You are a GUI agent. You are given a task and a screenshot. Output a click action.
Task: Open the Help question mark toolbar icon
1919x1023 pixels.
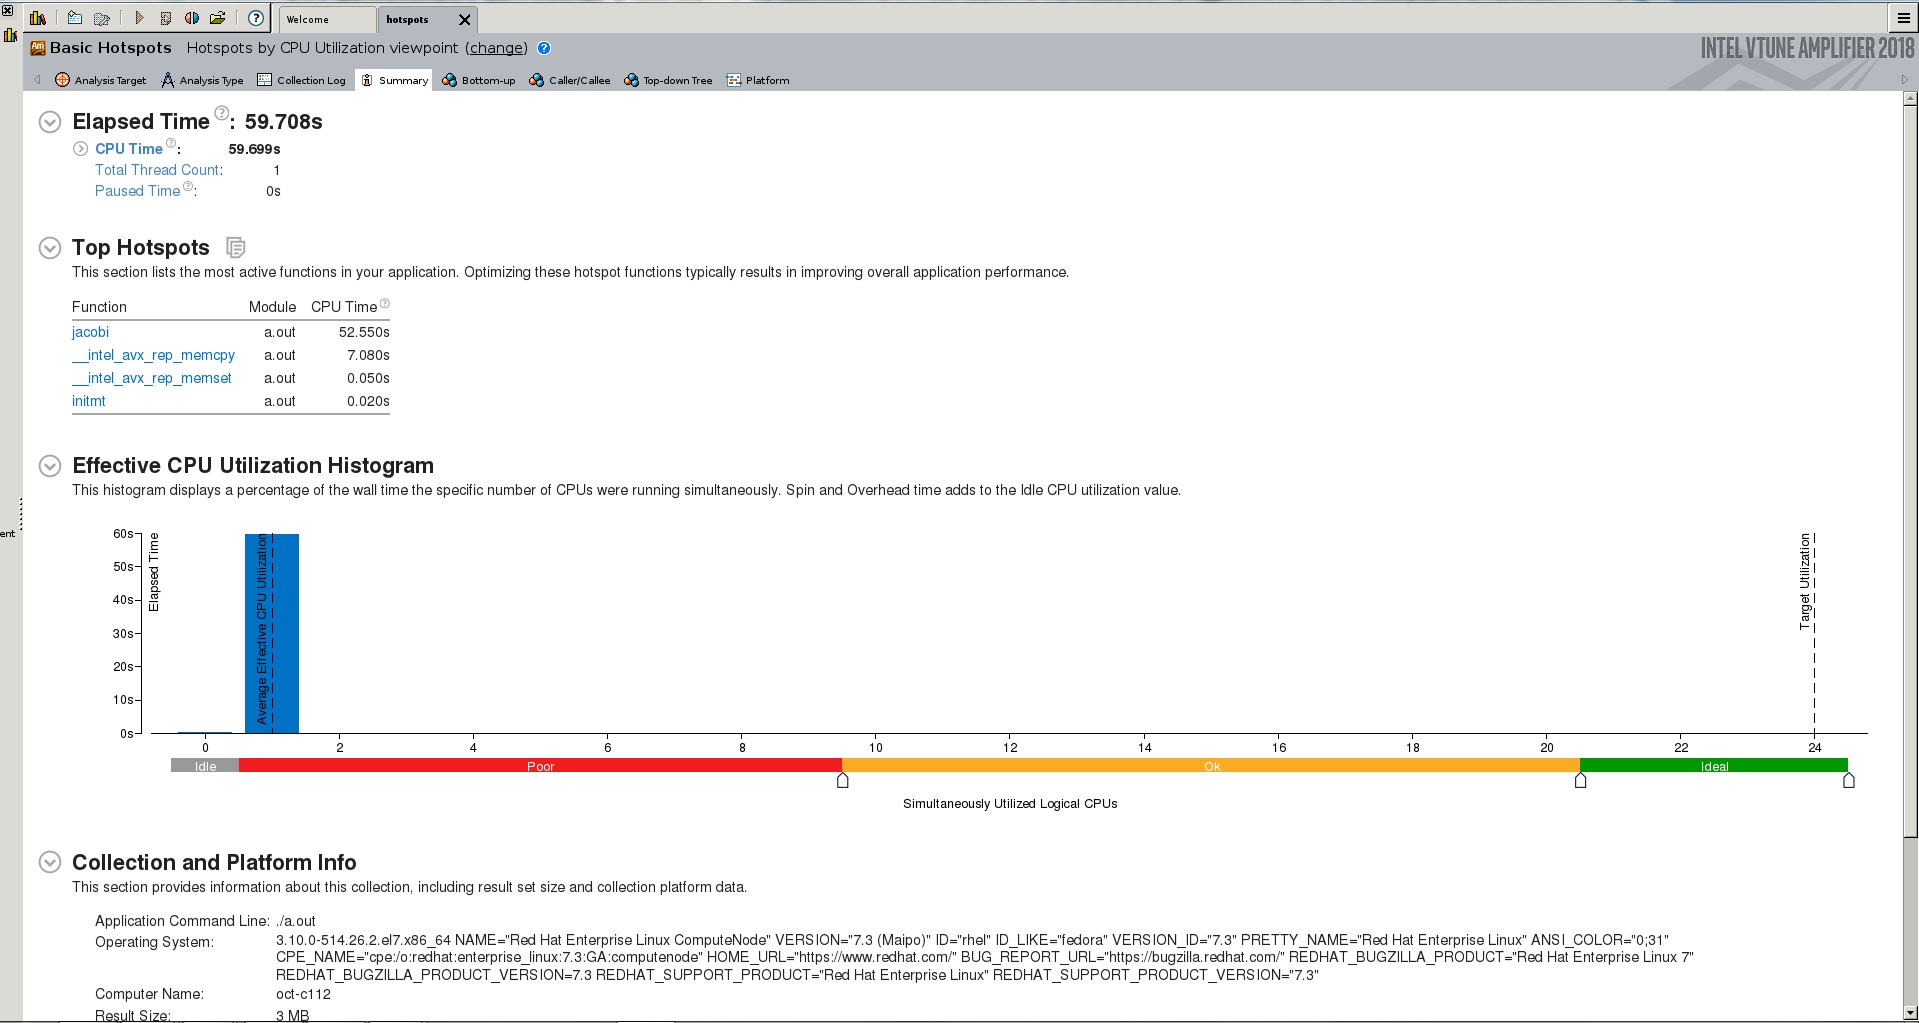point(256,18)
